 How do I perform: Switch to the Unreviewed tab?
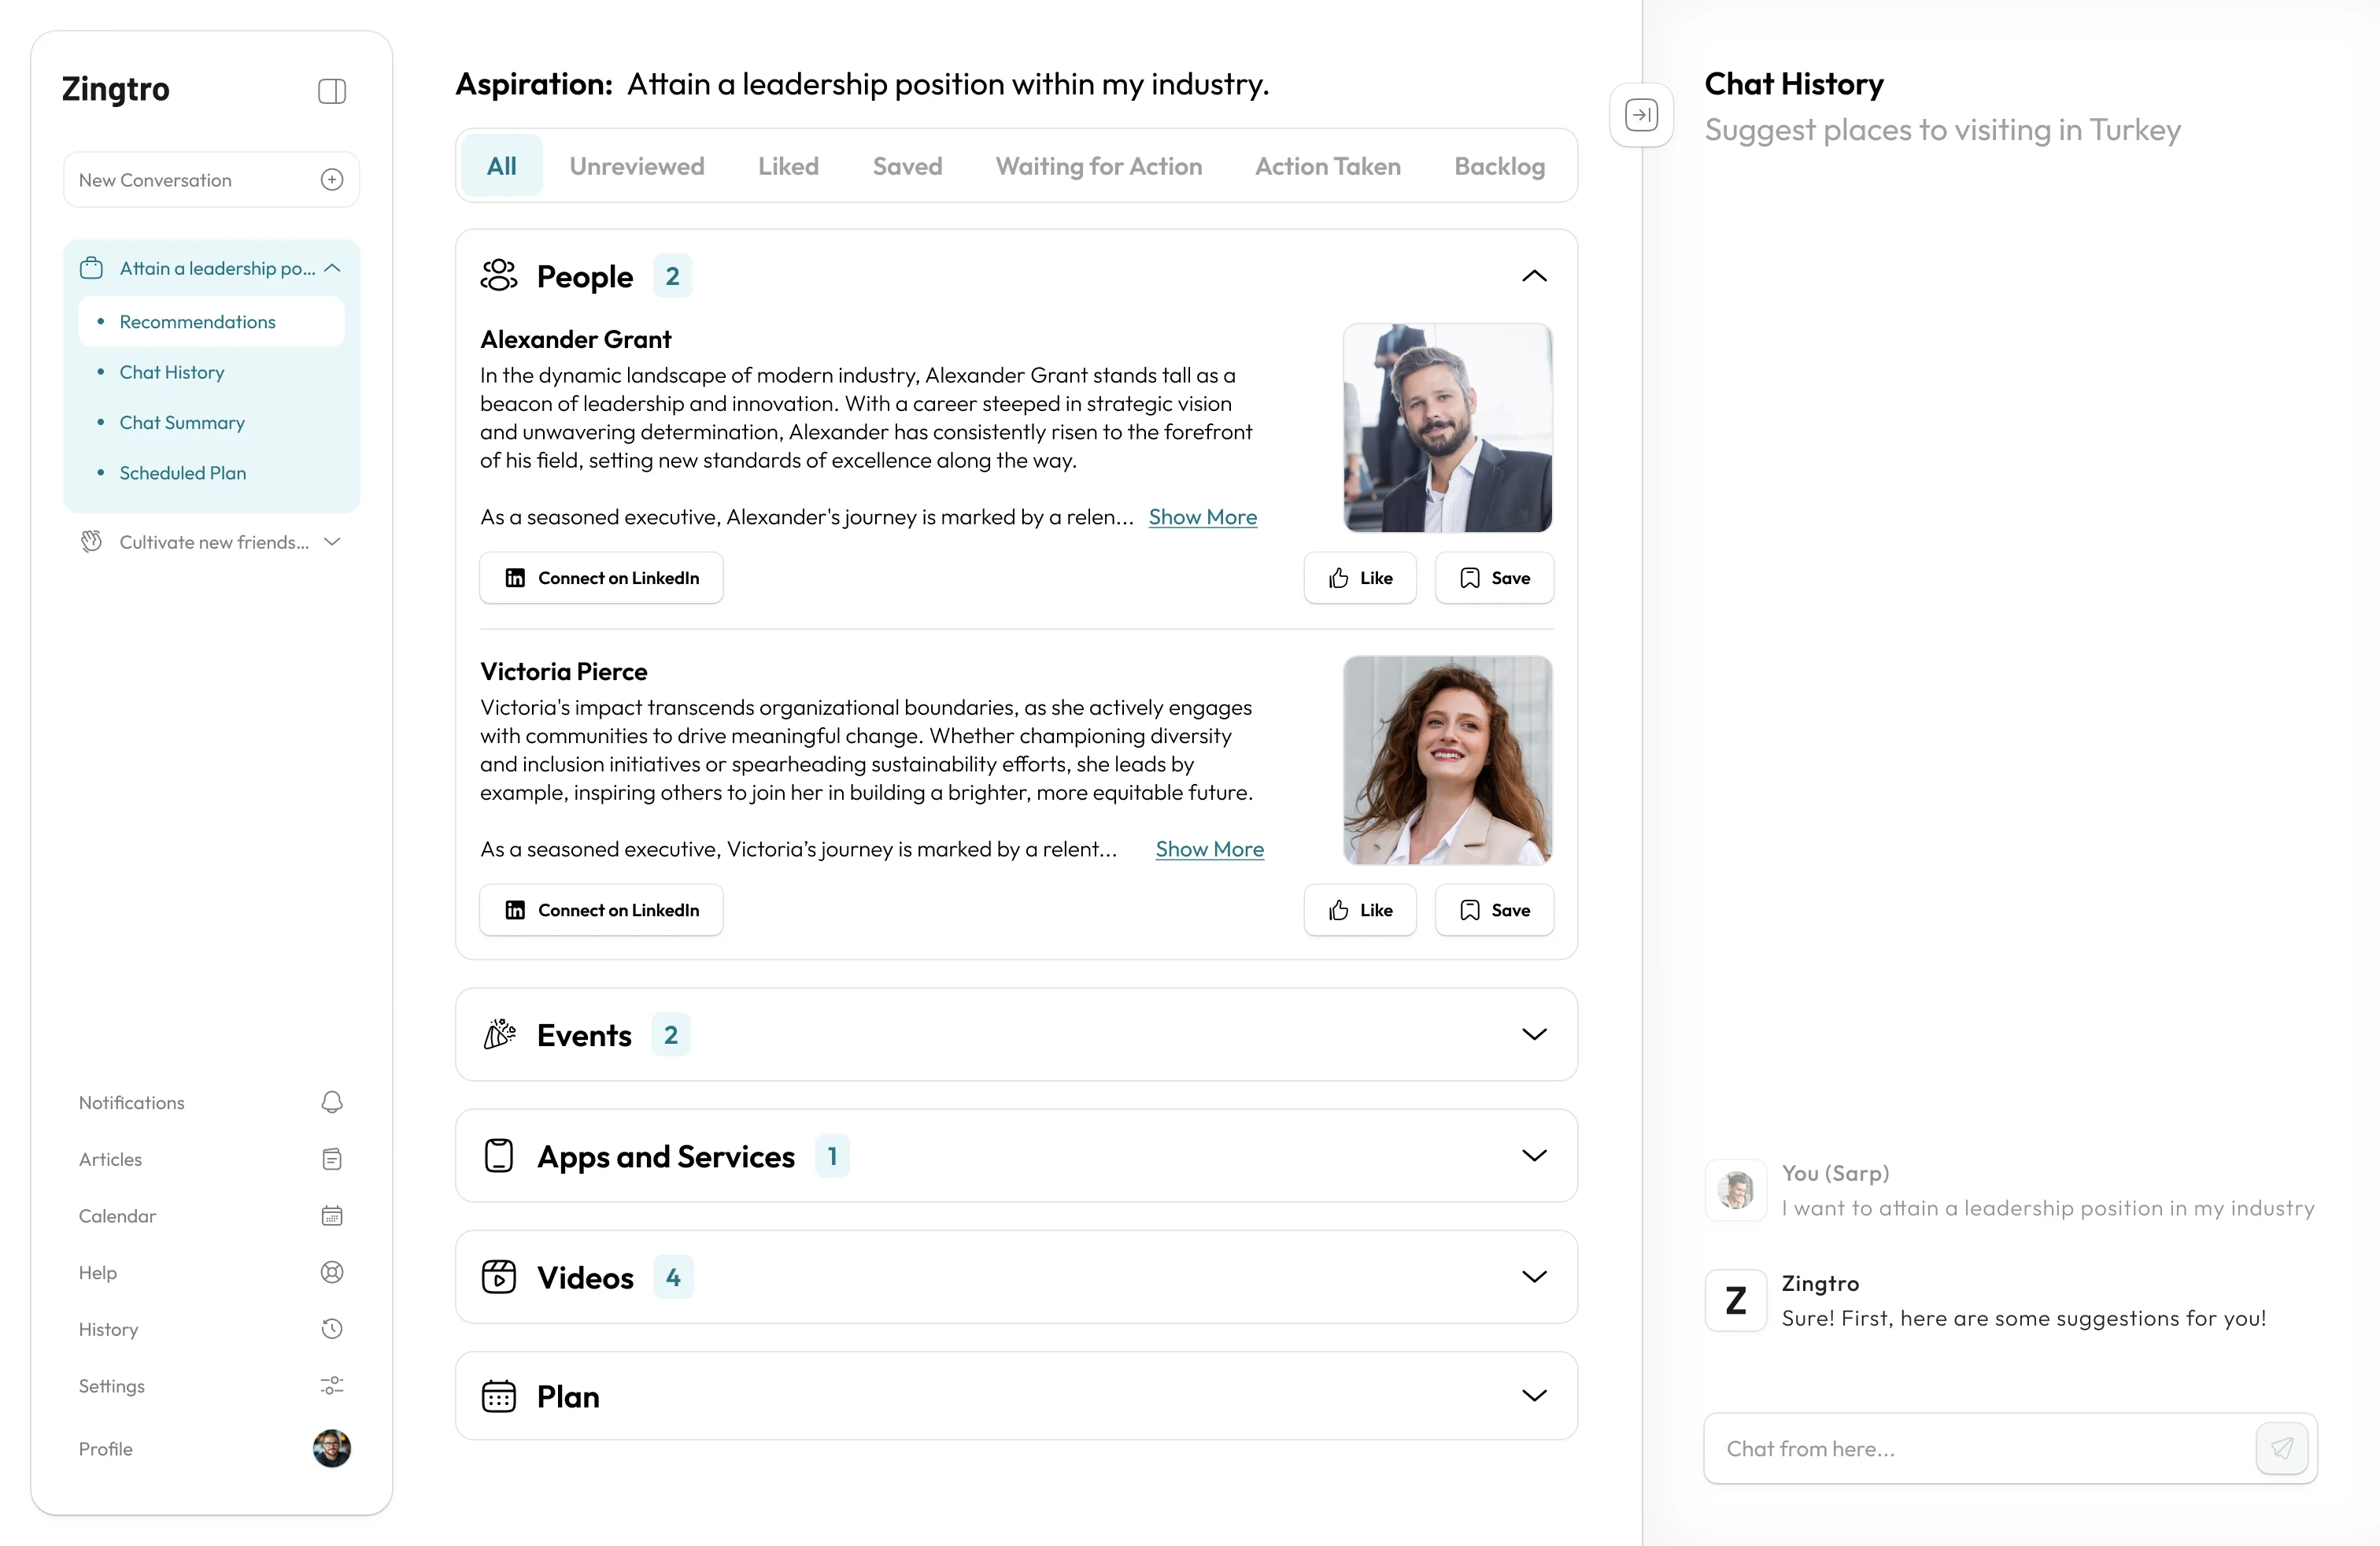click(x=637, y=166)
